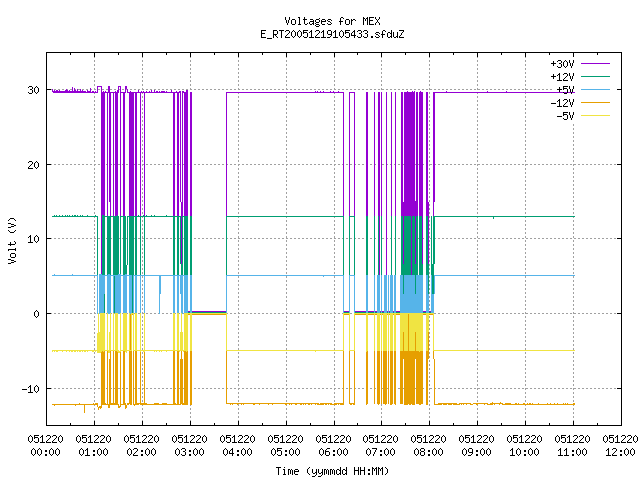The image size is (640, 480).
Task: Click the orange -12V legend line sample
Action: coord(595,102)
